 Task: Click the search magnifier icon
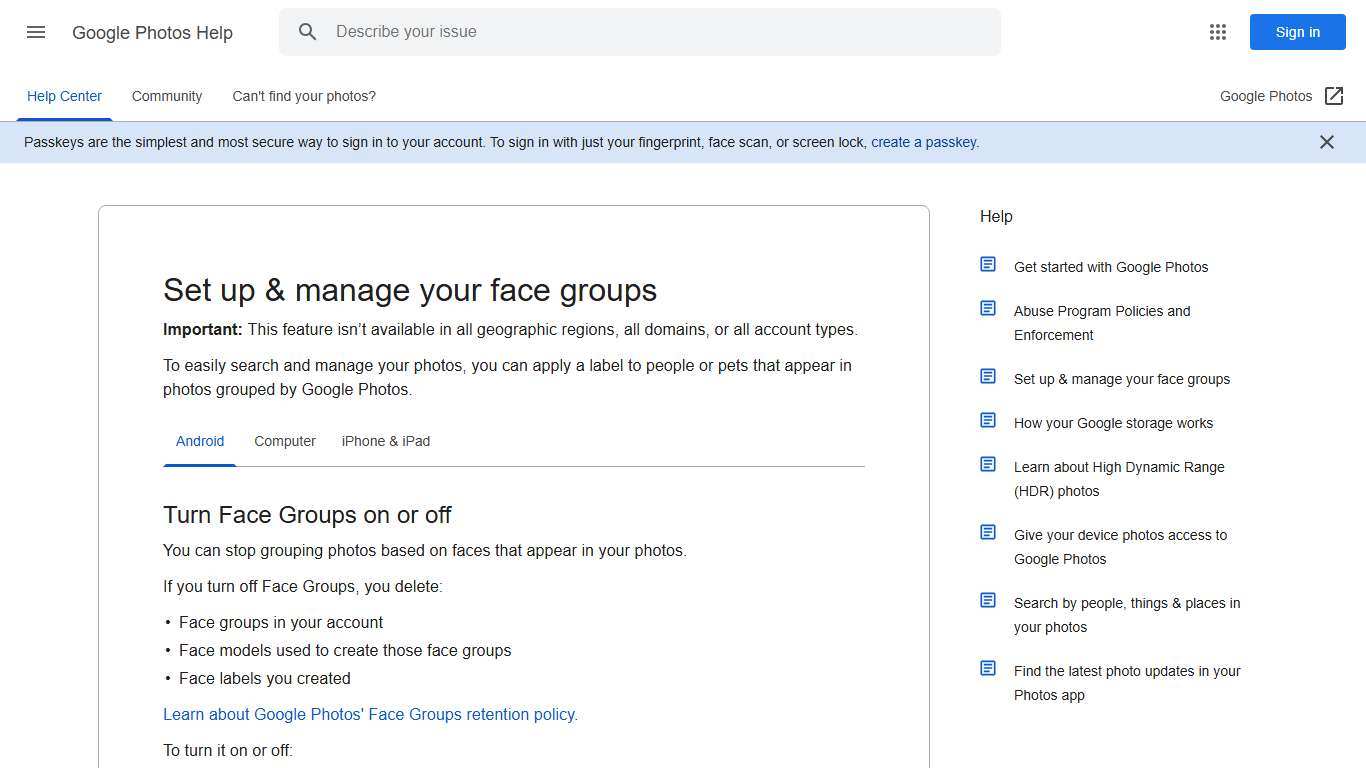pos(308,31)
